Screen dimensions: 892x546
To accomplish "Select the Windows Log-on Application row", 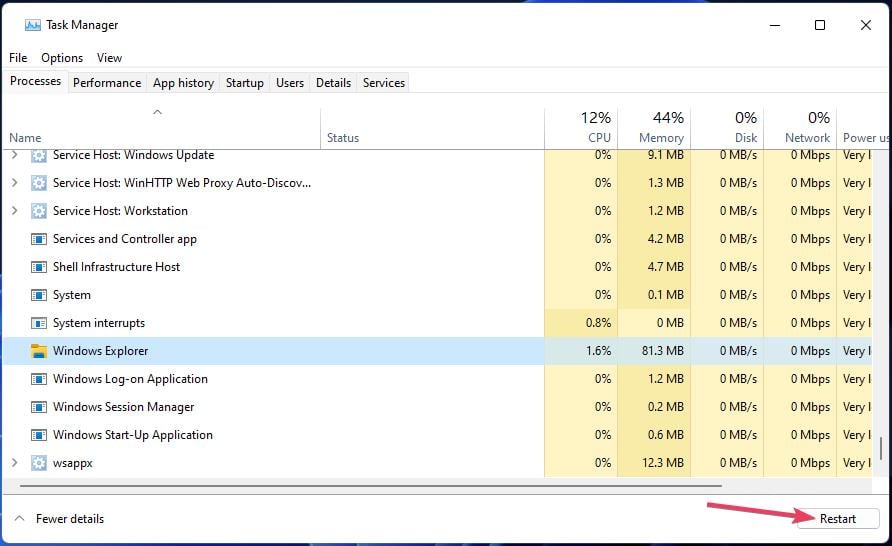I will [437, 379].
